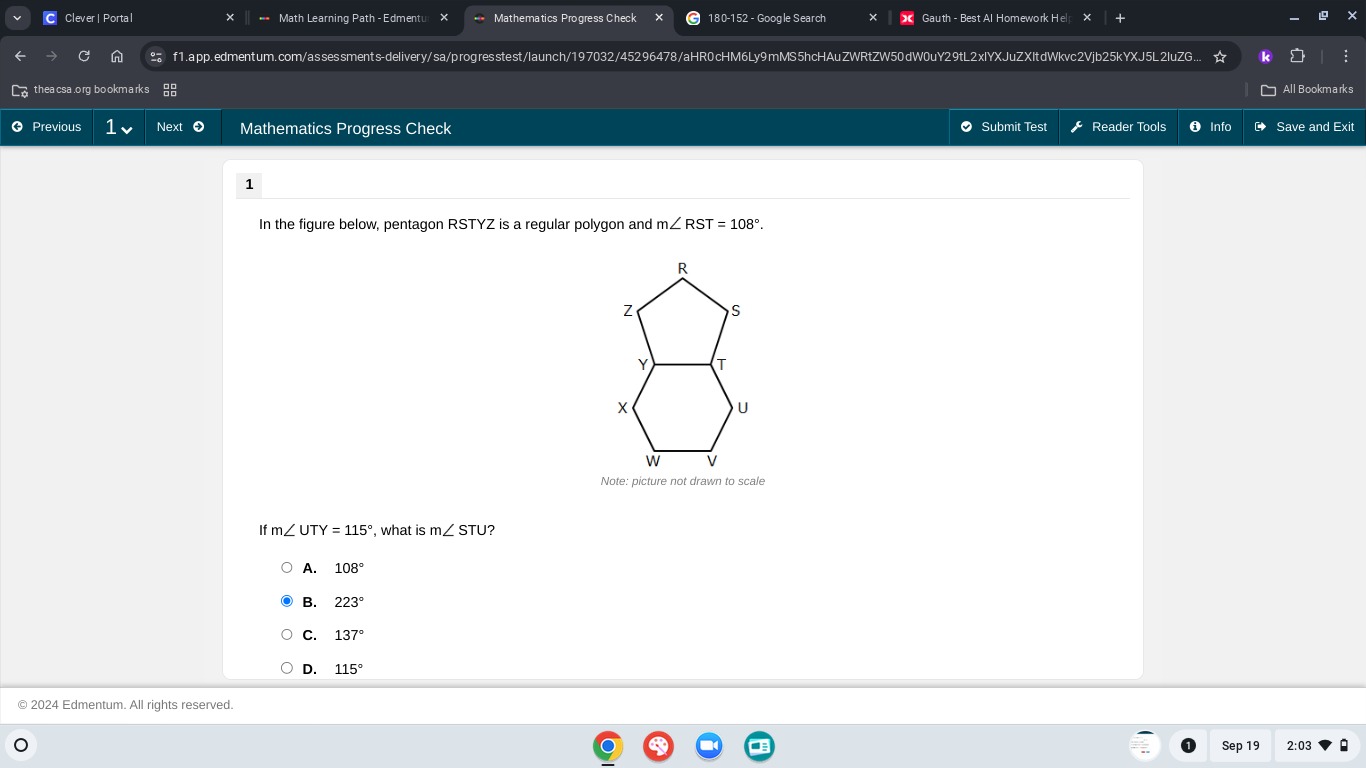This screenshot has height=768, width=1366.
Task: Open the green Classroom app on shelf
Action: [760, 746]
